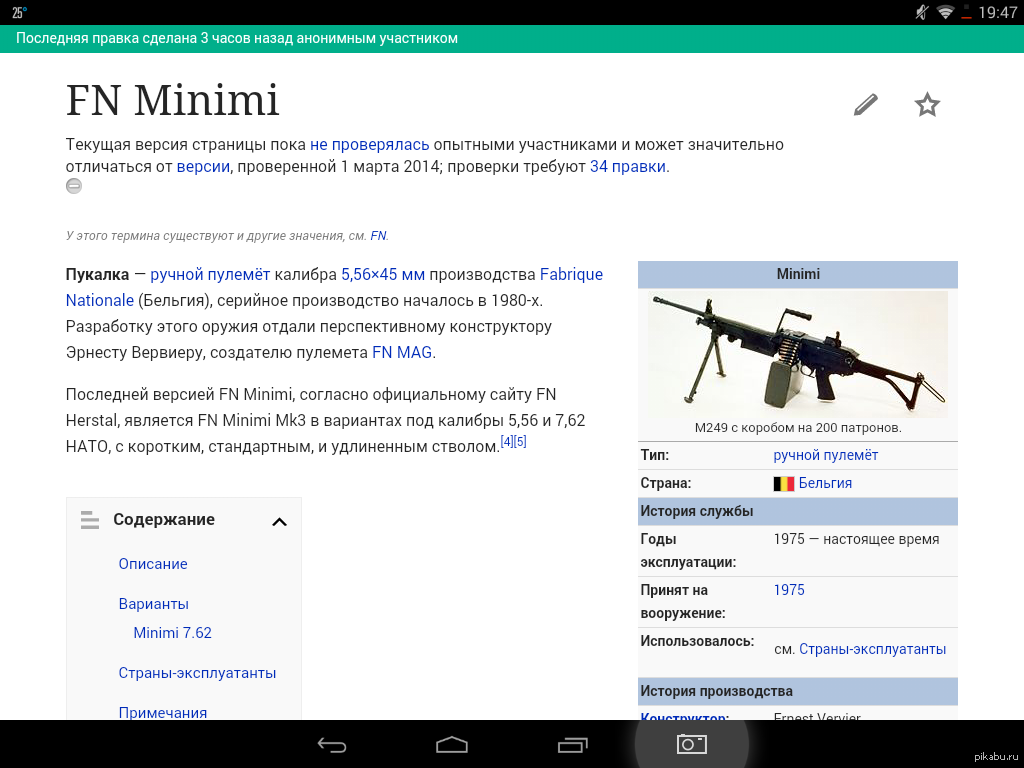Tap the image caption about 200 патронов
This screenshot has height=768, width=1024.
pyautogui.click(x=798, y=428)
